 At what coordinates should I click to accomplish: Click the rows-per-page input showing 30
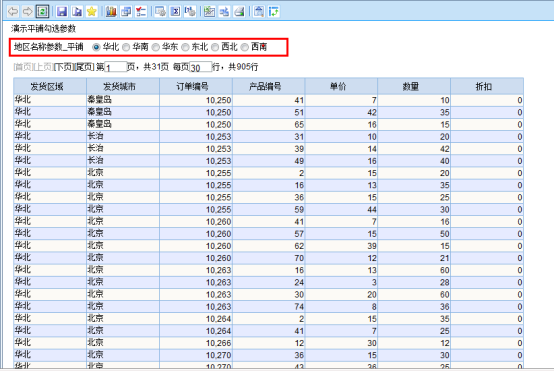(x=201, y=67)
